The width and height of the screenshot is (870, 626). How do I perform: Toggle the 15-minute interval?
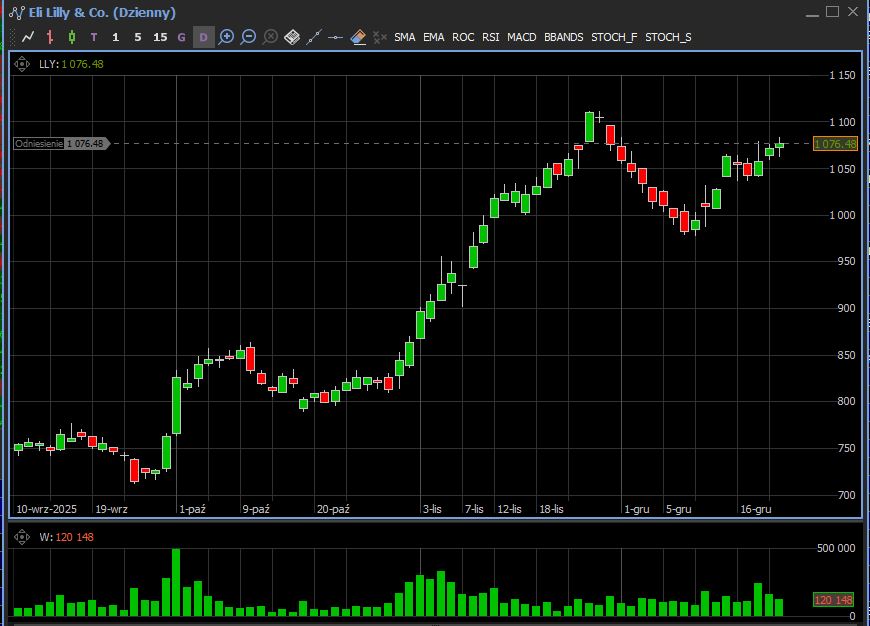(x=160, y=37)
